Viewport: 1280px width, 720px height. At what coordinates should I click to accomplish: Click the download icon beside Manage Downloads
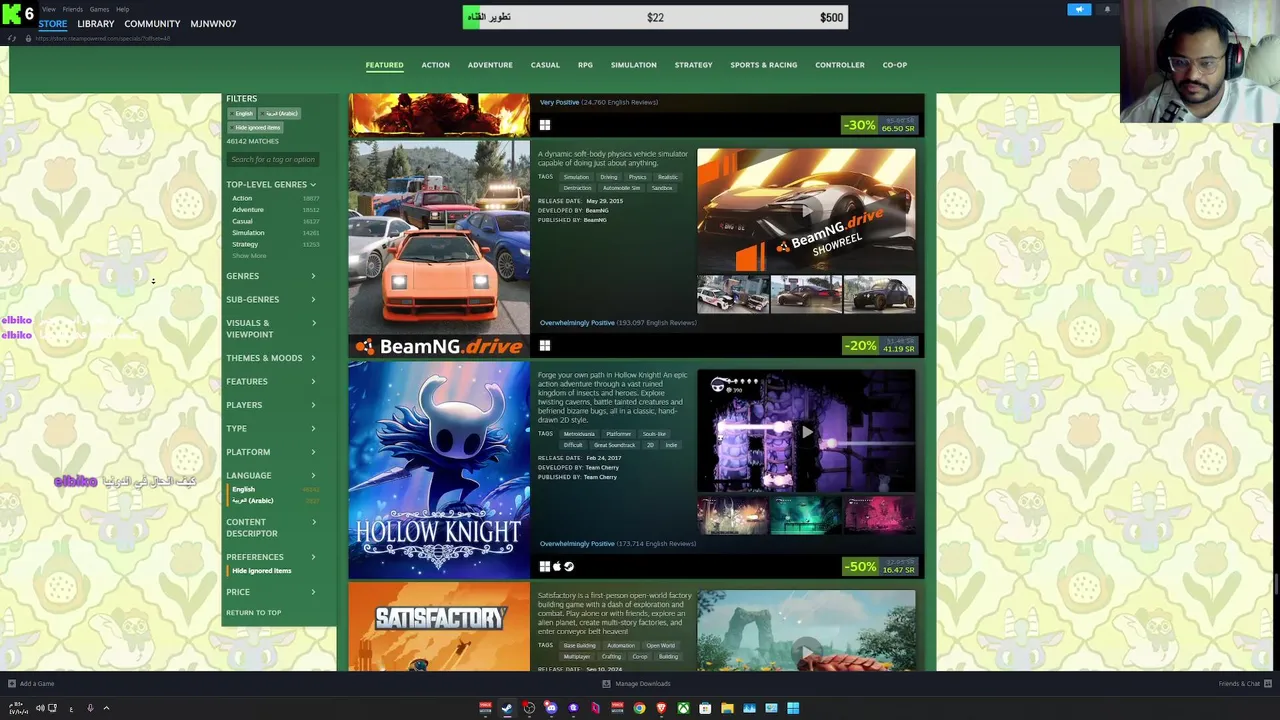pos(606,684)
